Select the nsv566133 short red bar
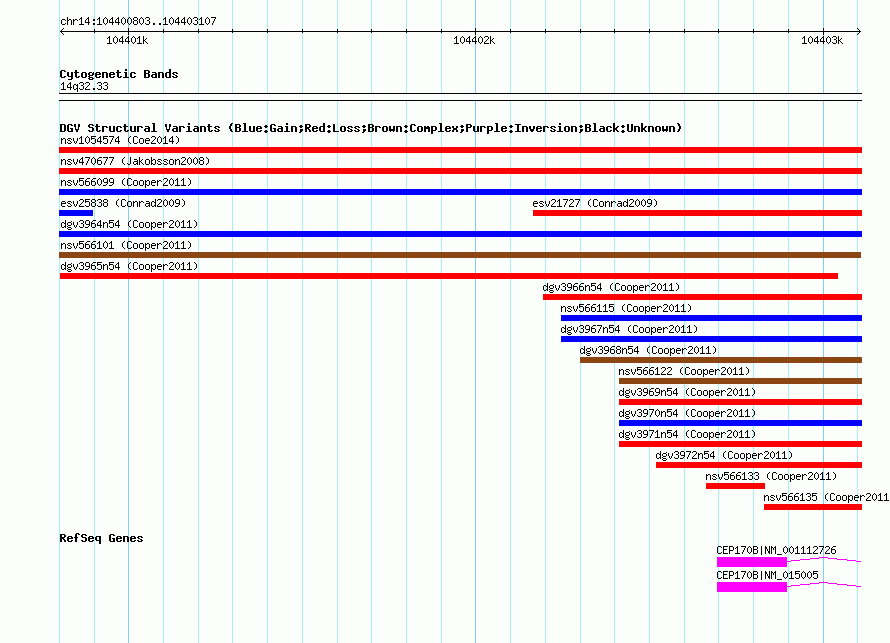Viewport: 890px width, 643px height. tap(735, 486)
